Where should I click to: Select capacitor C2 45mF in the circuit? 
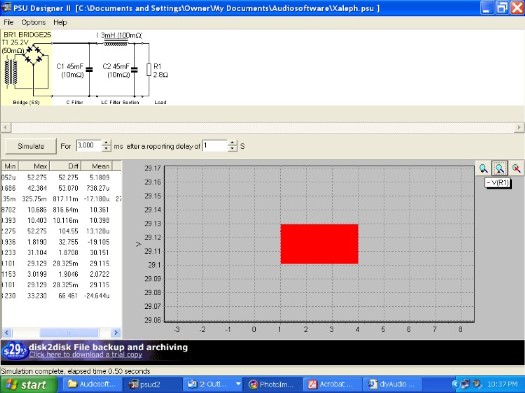(134, 70)
